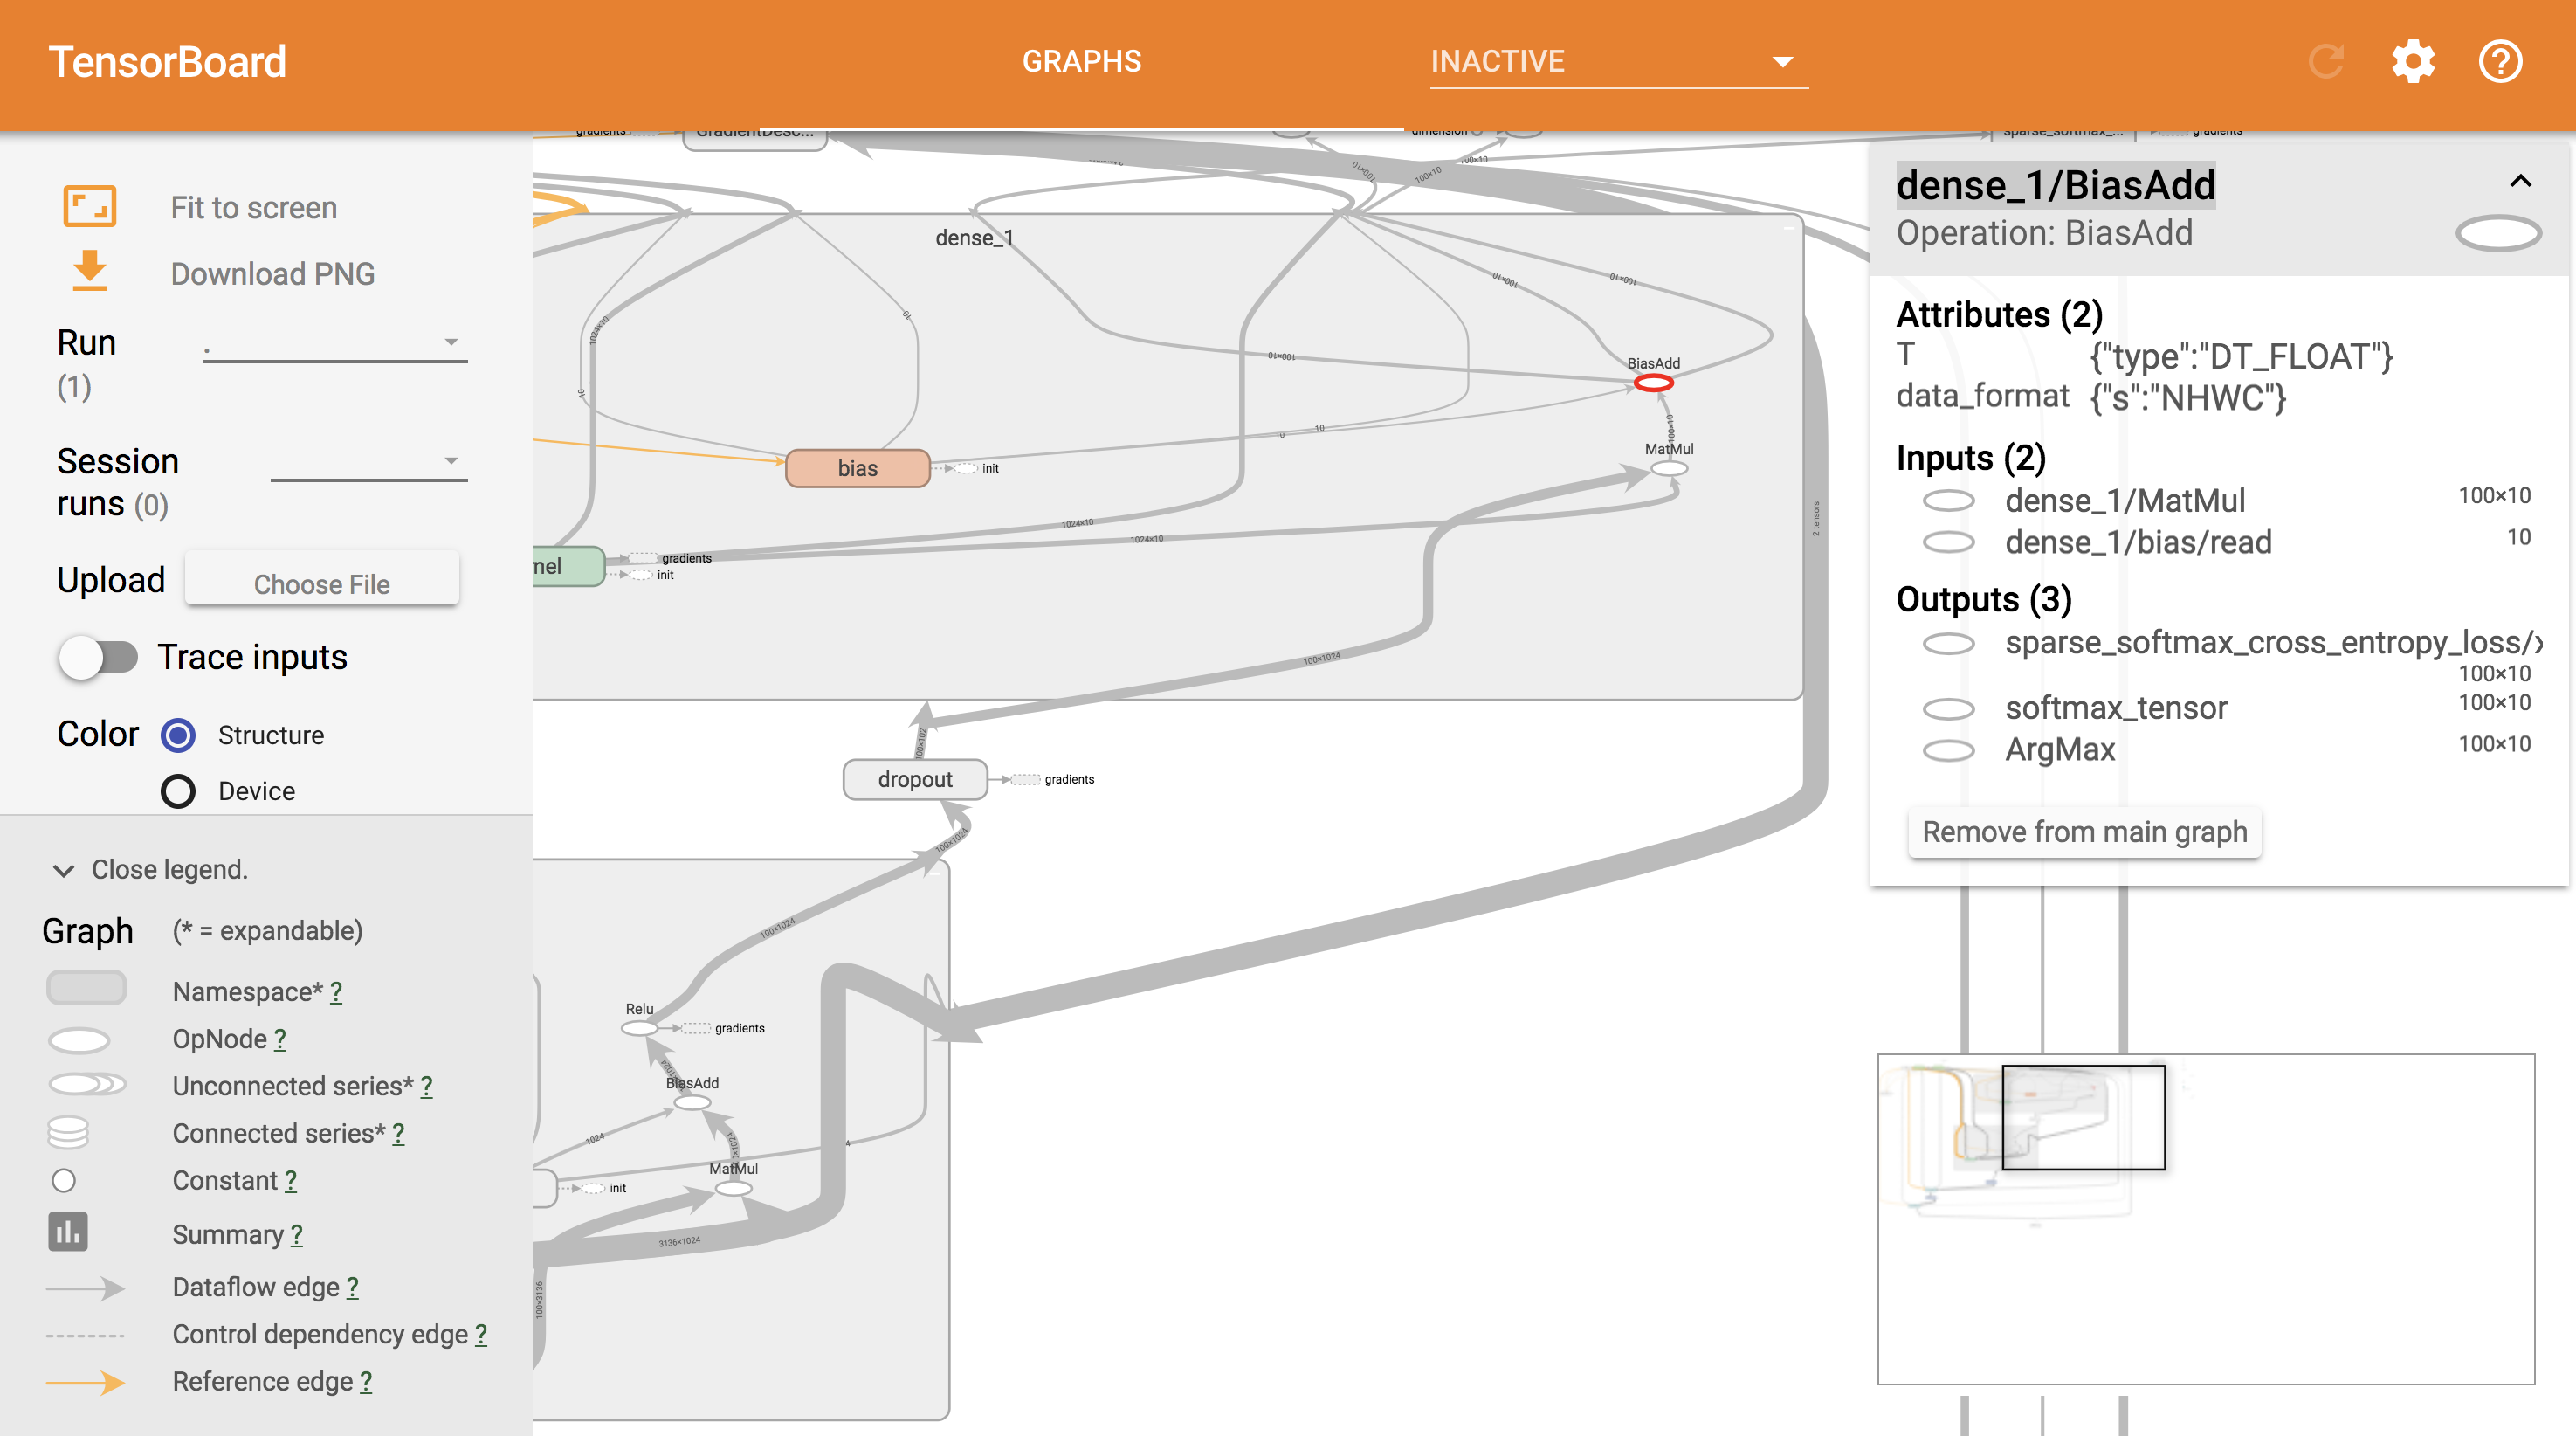Select the highlighted red BiasAdd node in dense_1
Screen dimensions: 2576x1436
1653,383
